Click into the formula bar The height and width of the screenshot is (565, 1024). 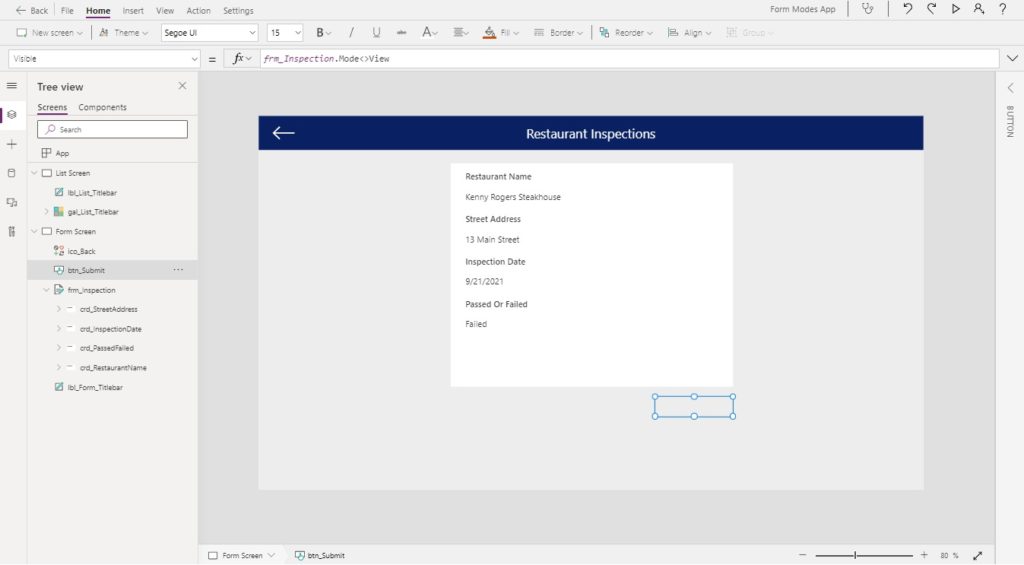(629, 59)
